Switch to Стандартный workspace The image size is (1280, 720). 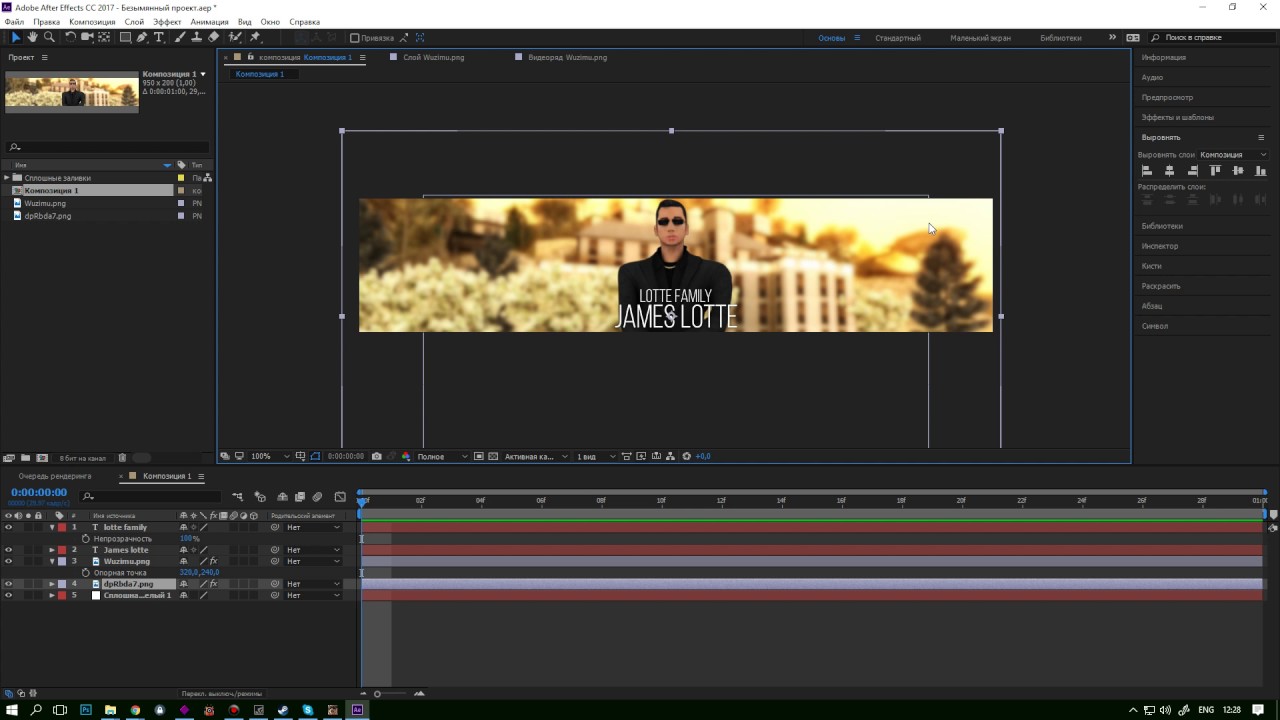[x=897, y=38]
